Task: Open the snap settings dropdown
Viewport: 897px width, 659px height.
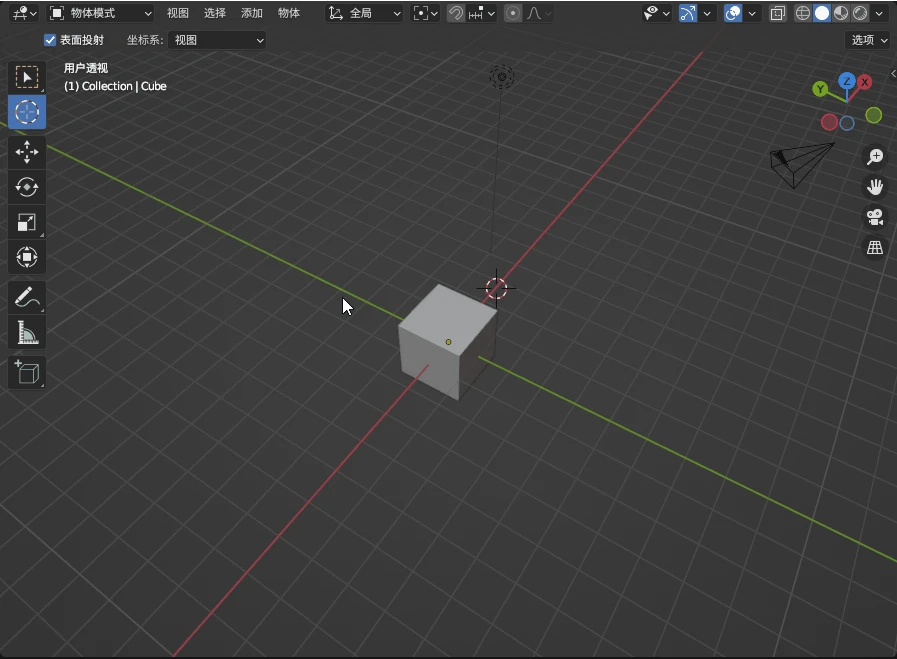Action: pyautogui.click(x=482, y=13)
